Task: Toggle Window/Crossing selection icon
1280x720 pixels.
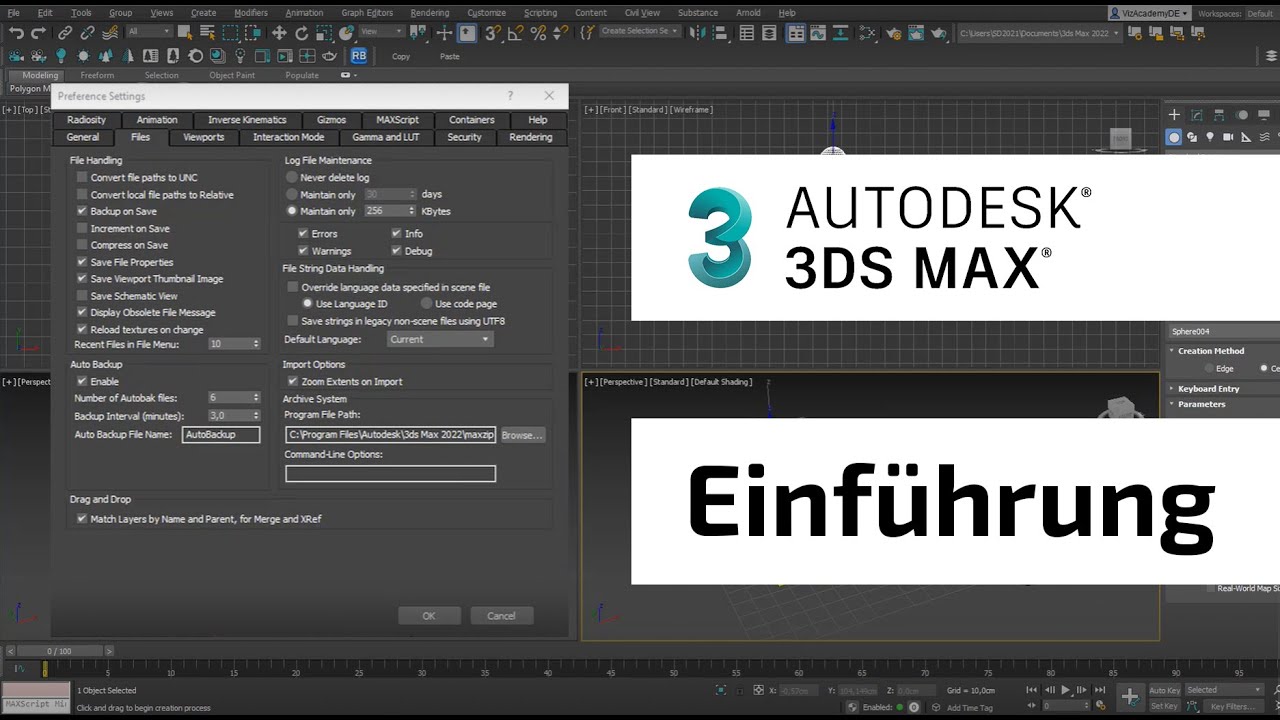Action: [255, 33]
